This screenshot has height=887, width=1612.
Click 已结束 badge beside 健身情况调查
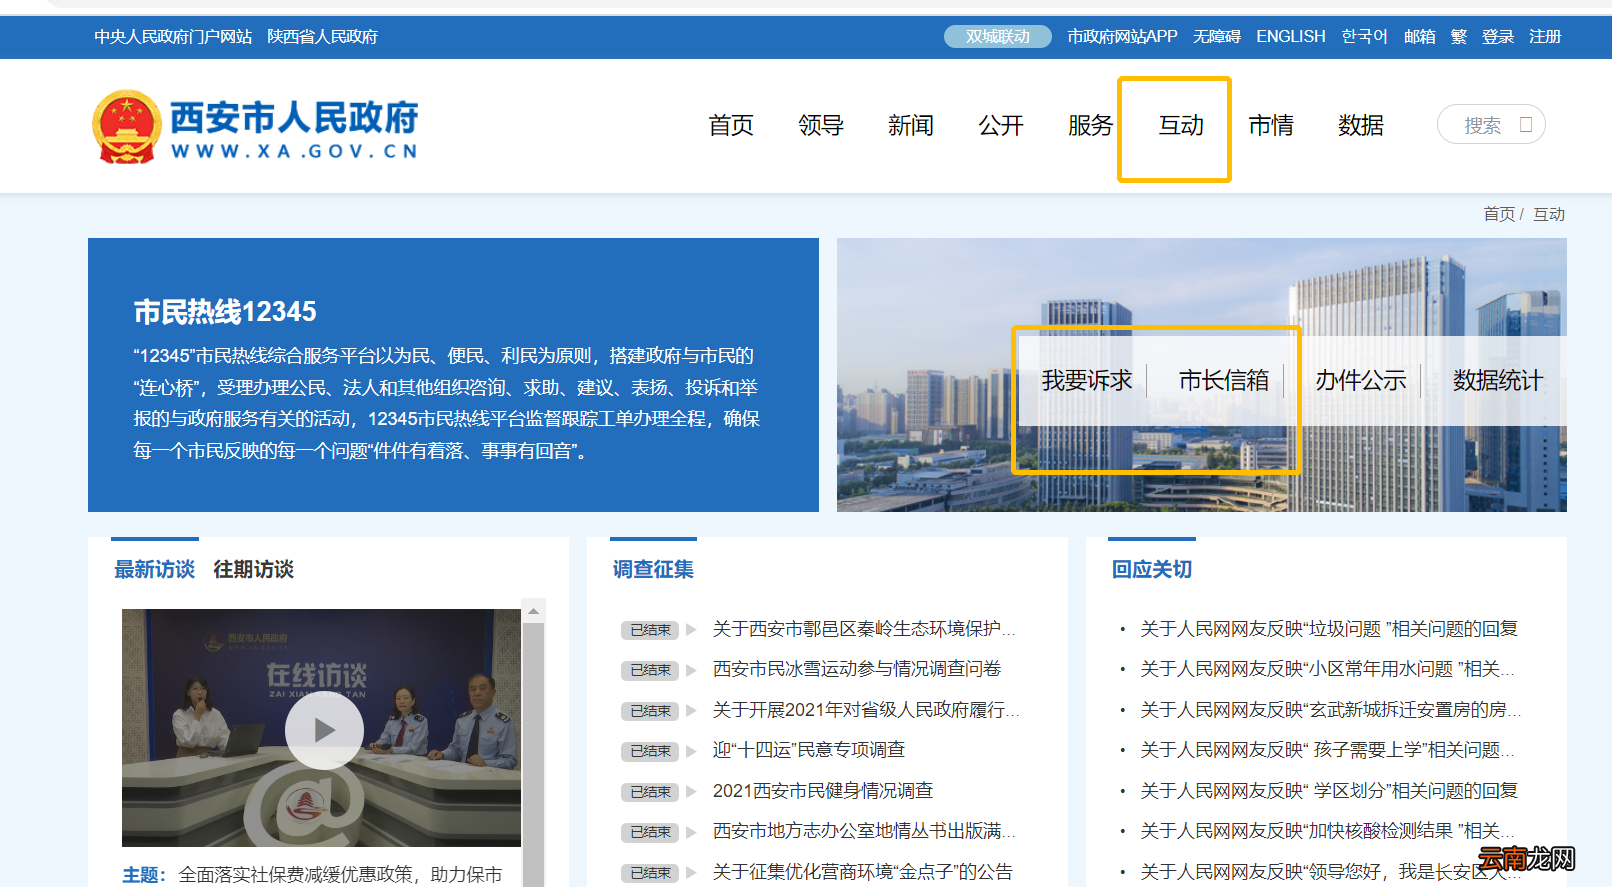pyautogui.click(x=650, y=792)
